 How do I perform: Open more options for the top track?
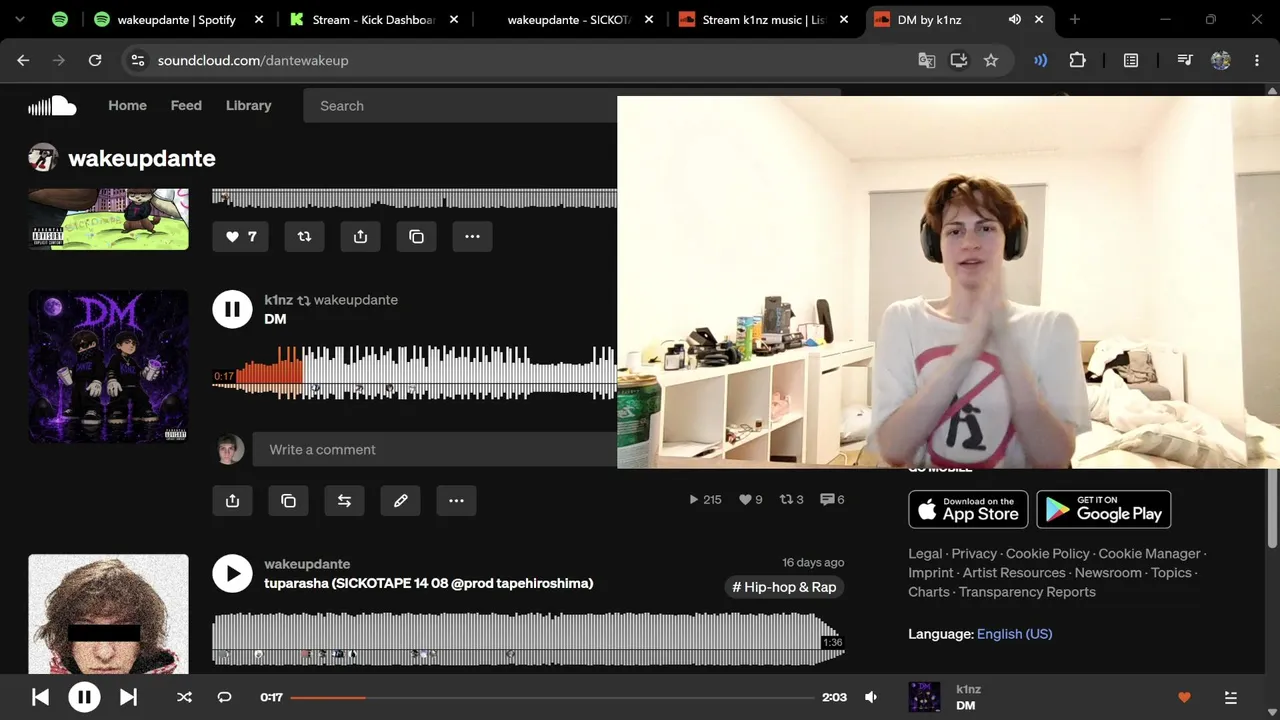472,237
